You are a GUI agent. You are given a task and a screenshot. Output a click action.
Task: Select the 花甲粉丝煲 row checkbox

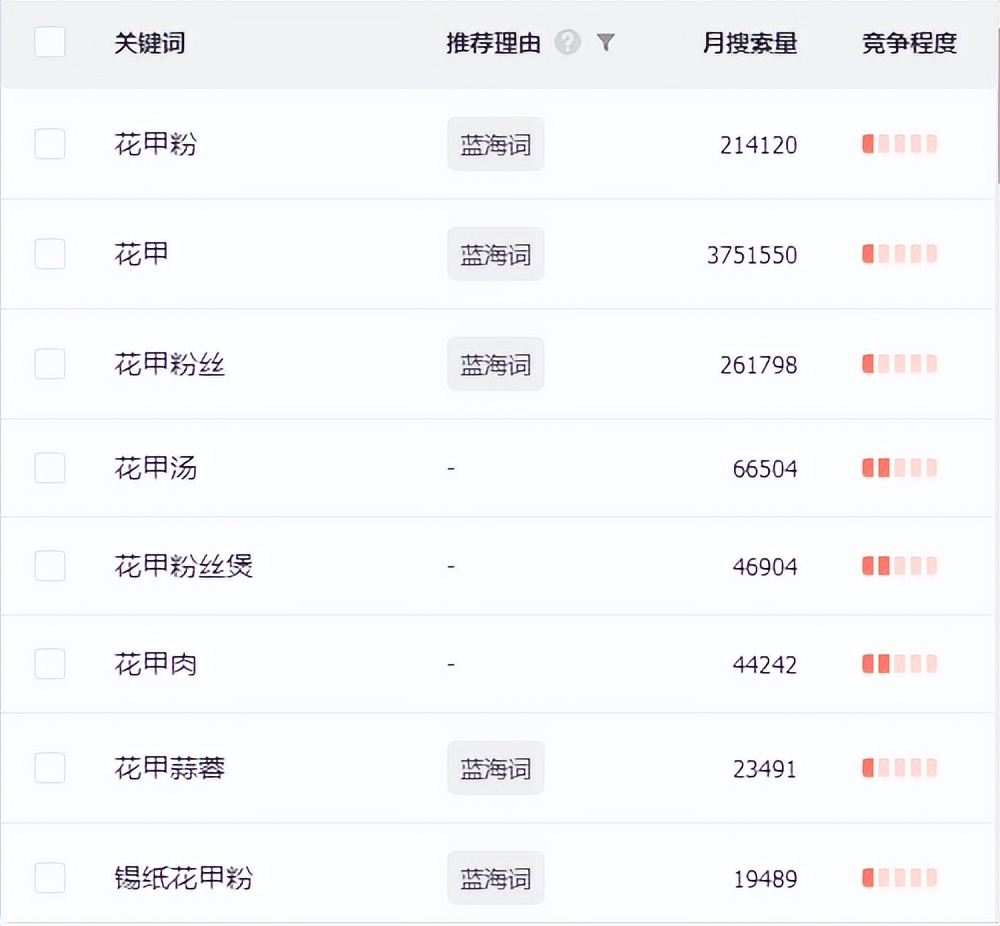click(x=50, y=565)
